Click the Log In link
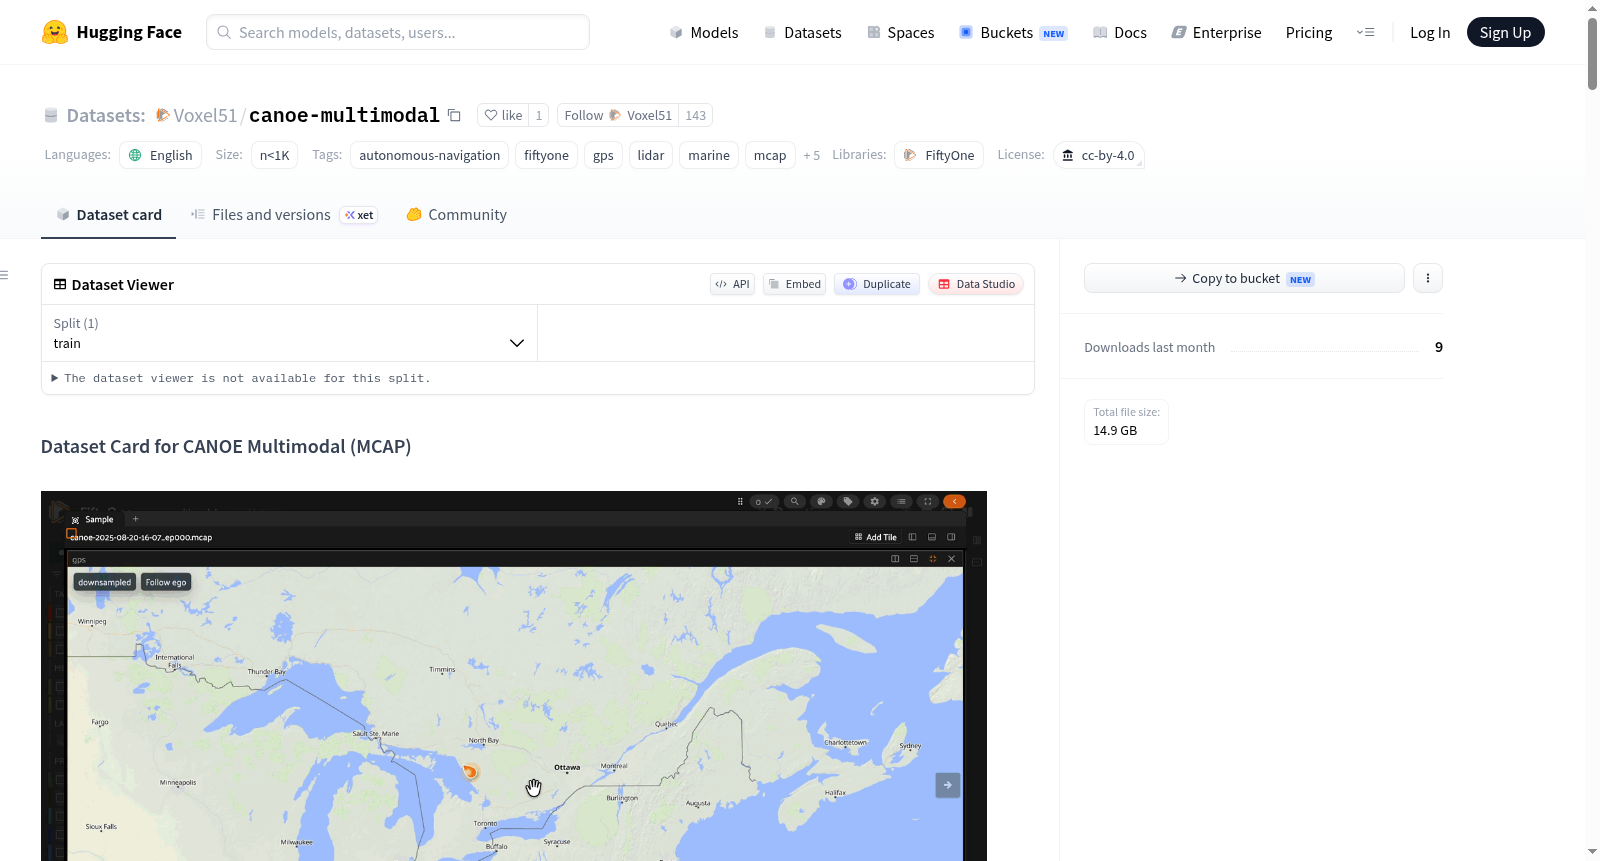The width and height of the screenshot is (1600, 861). [1430, 32]
